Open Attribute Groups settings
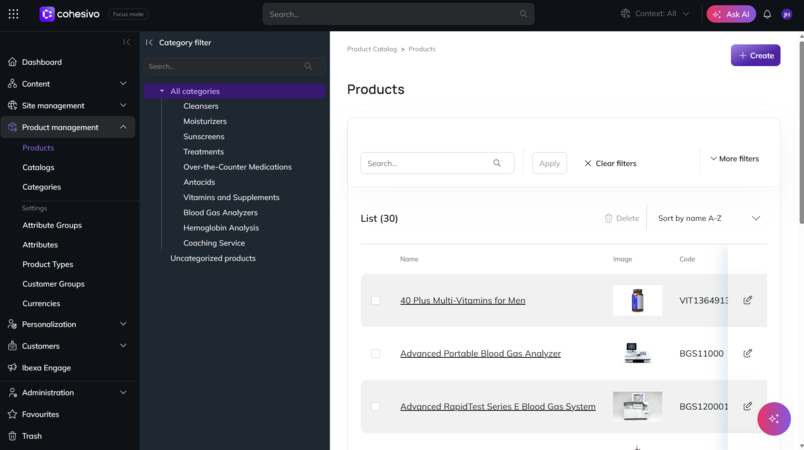 (x=52, y=225)
